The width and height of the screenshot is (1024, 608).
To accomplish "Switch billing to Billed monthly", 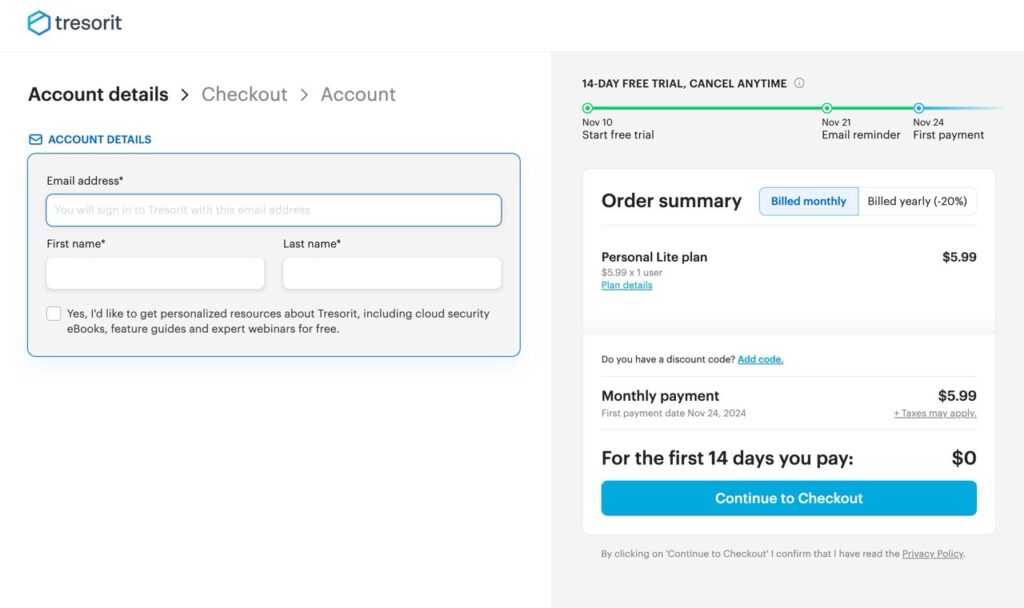I will (808, 201).
